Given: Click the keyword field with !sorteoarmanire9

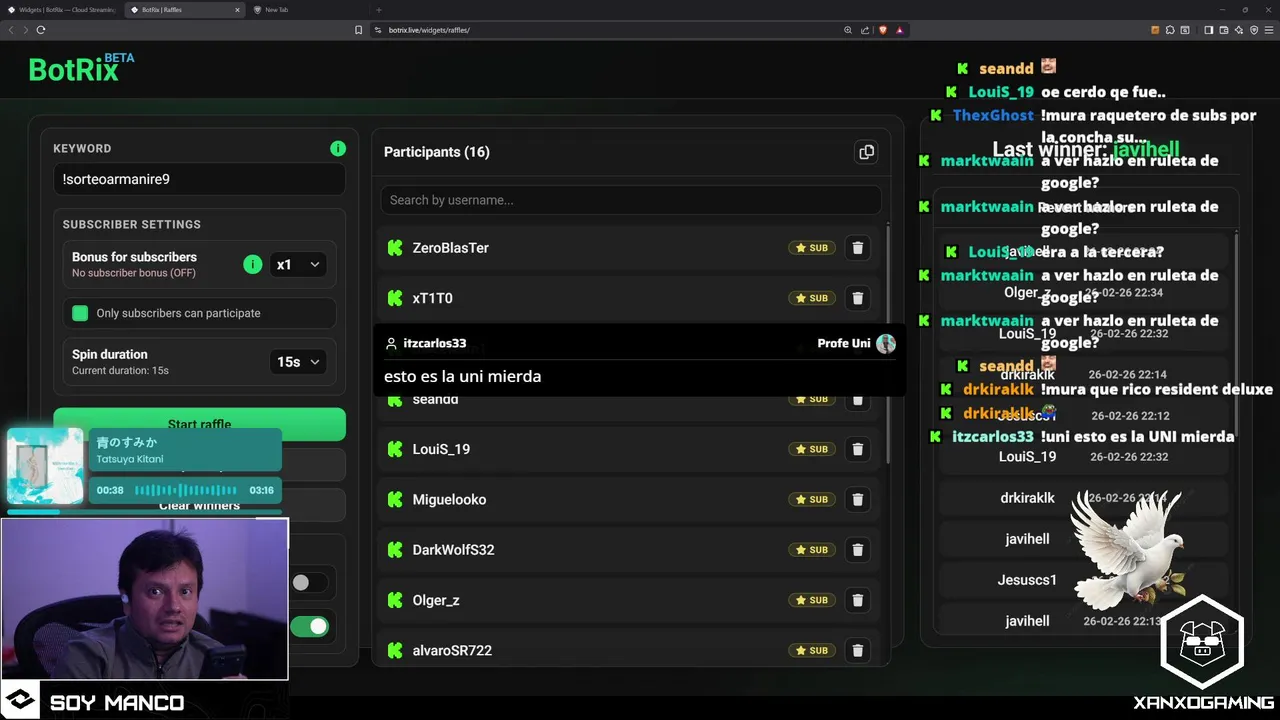Looking at the screenshot, I should point(199,180).
